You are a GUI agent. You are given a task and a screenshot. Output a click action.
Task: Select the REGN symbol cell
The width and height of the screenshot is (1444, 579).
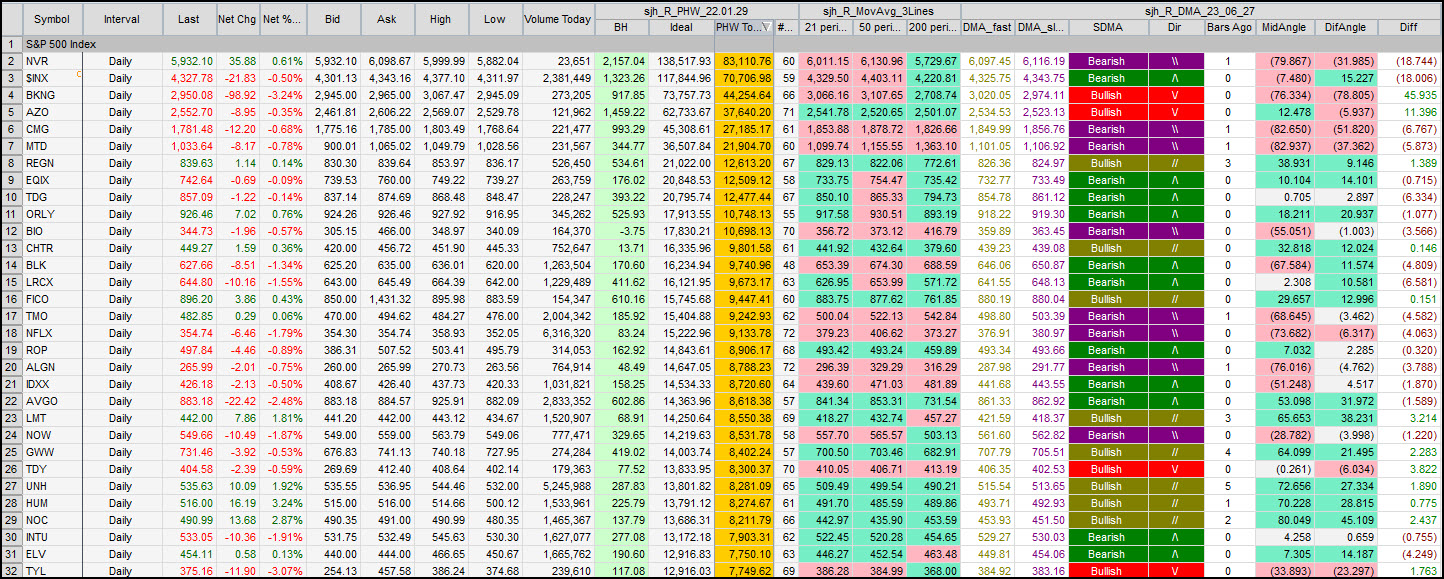[52, 163]
